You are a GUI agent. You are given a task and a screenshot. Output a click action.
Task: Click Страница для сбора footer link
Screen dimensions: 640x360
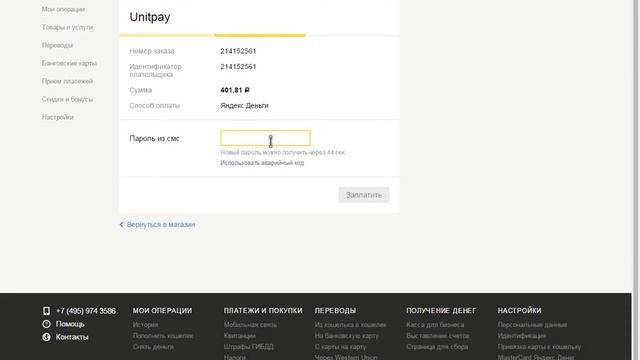pyautogui.click(x=437, y=347)
